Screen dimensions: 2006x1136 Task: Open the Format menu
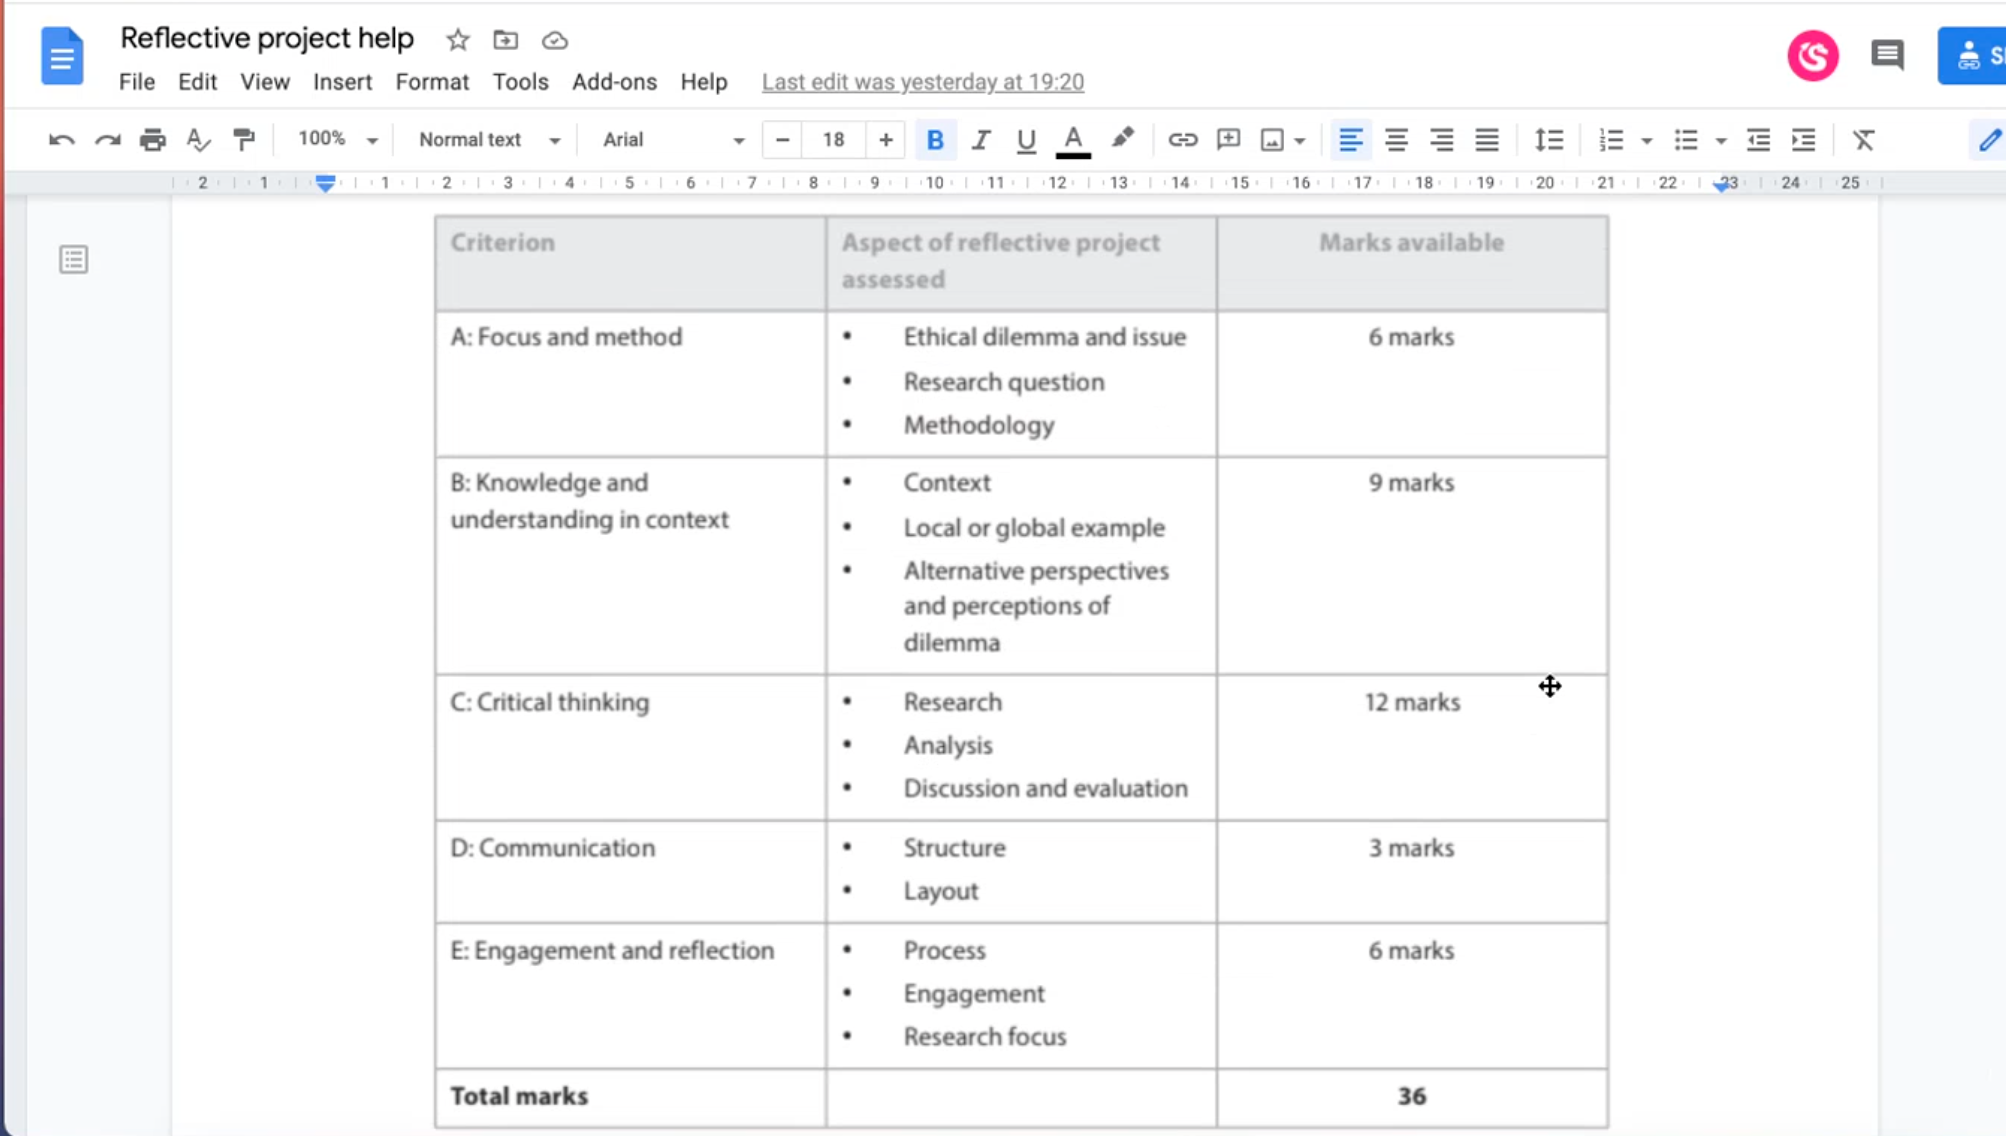pyautogui.click(x=431, y=82)
